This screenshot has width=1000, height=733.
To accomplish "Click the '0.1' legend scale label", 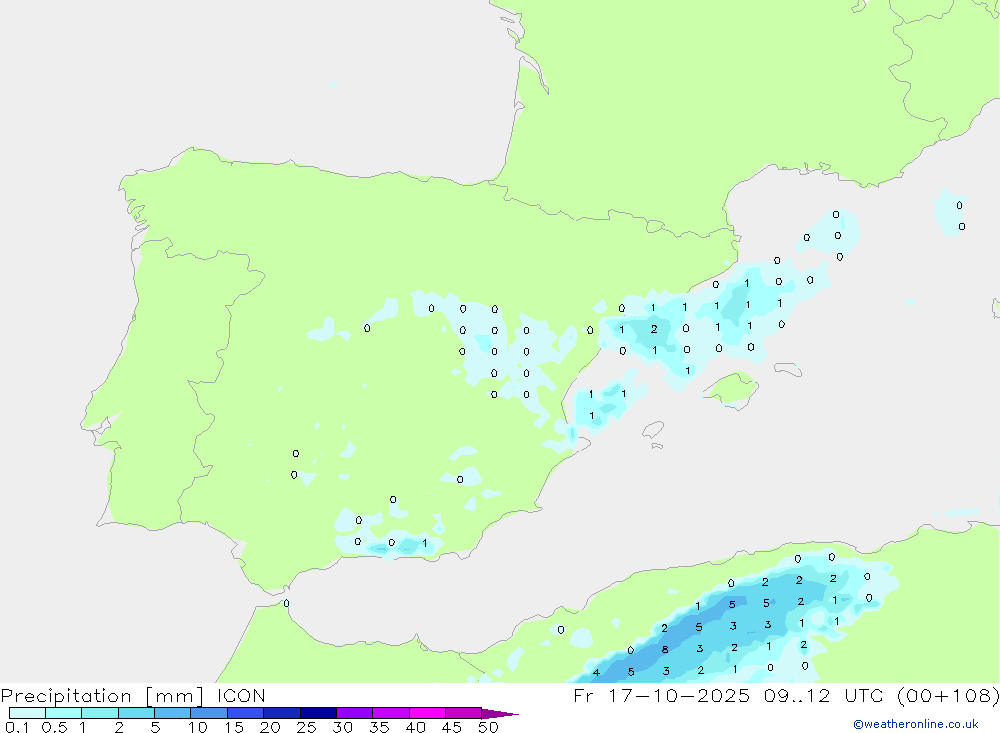I will pyautogui.click(x=17, y=727).
